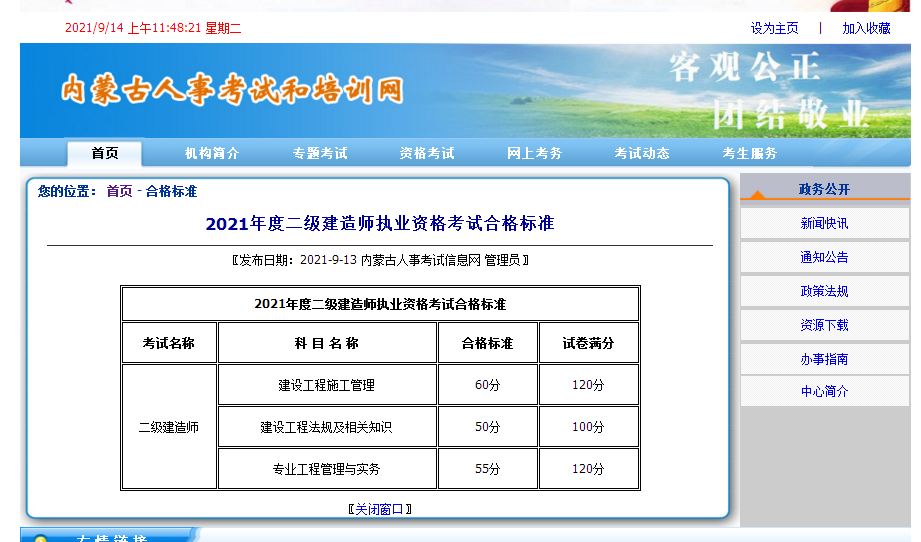Follow the 首页 breadcrumb link
This screenshot has width=921, height=542.
pyautogui.click(x=119, y=191)
